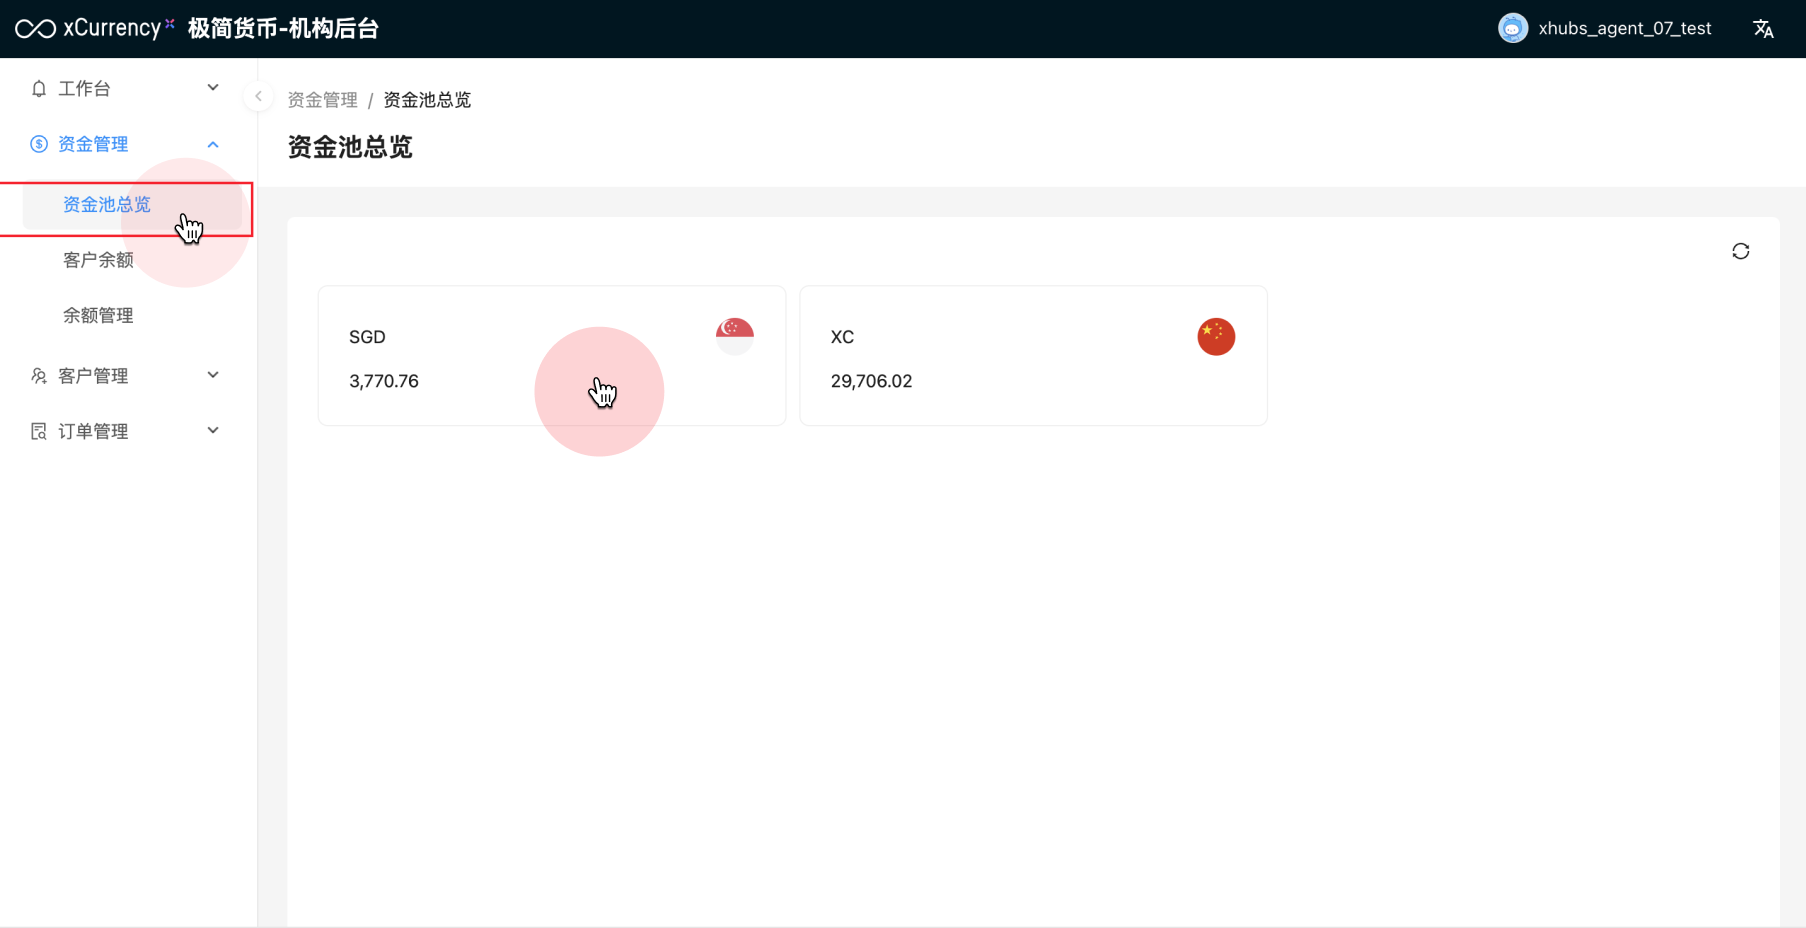This screenshot has height=928, width=1806.
Task: Select the 3,770.76 balance value
Action: (x=384, y=381)
